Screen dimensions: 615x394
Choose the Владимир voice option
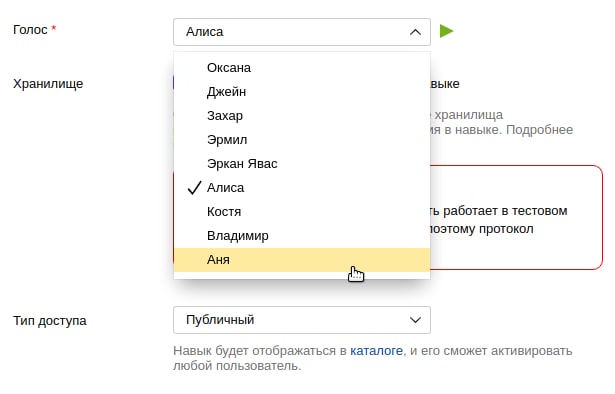coord(302,236)
